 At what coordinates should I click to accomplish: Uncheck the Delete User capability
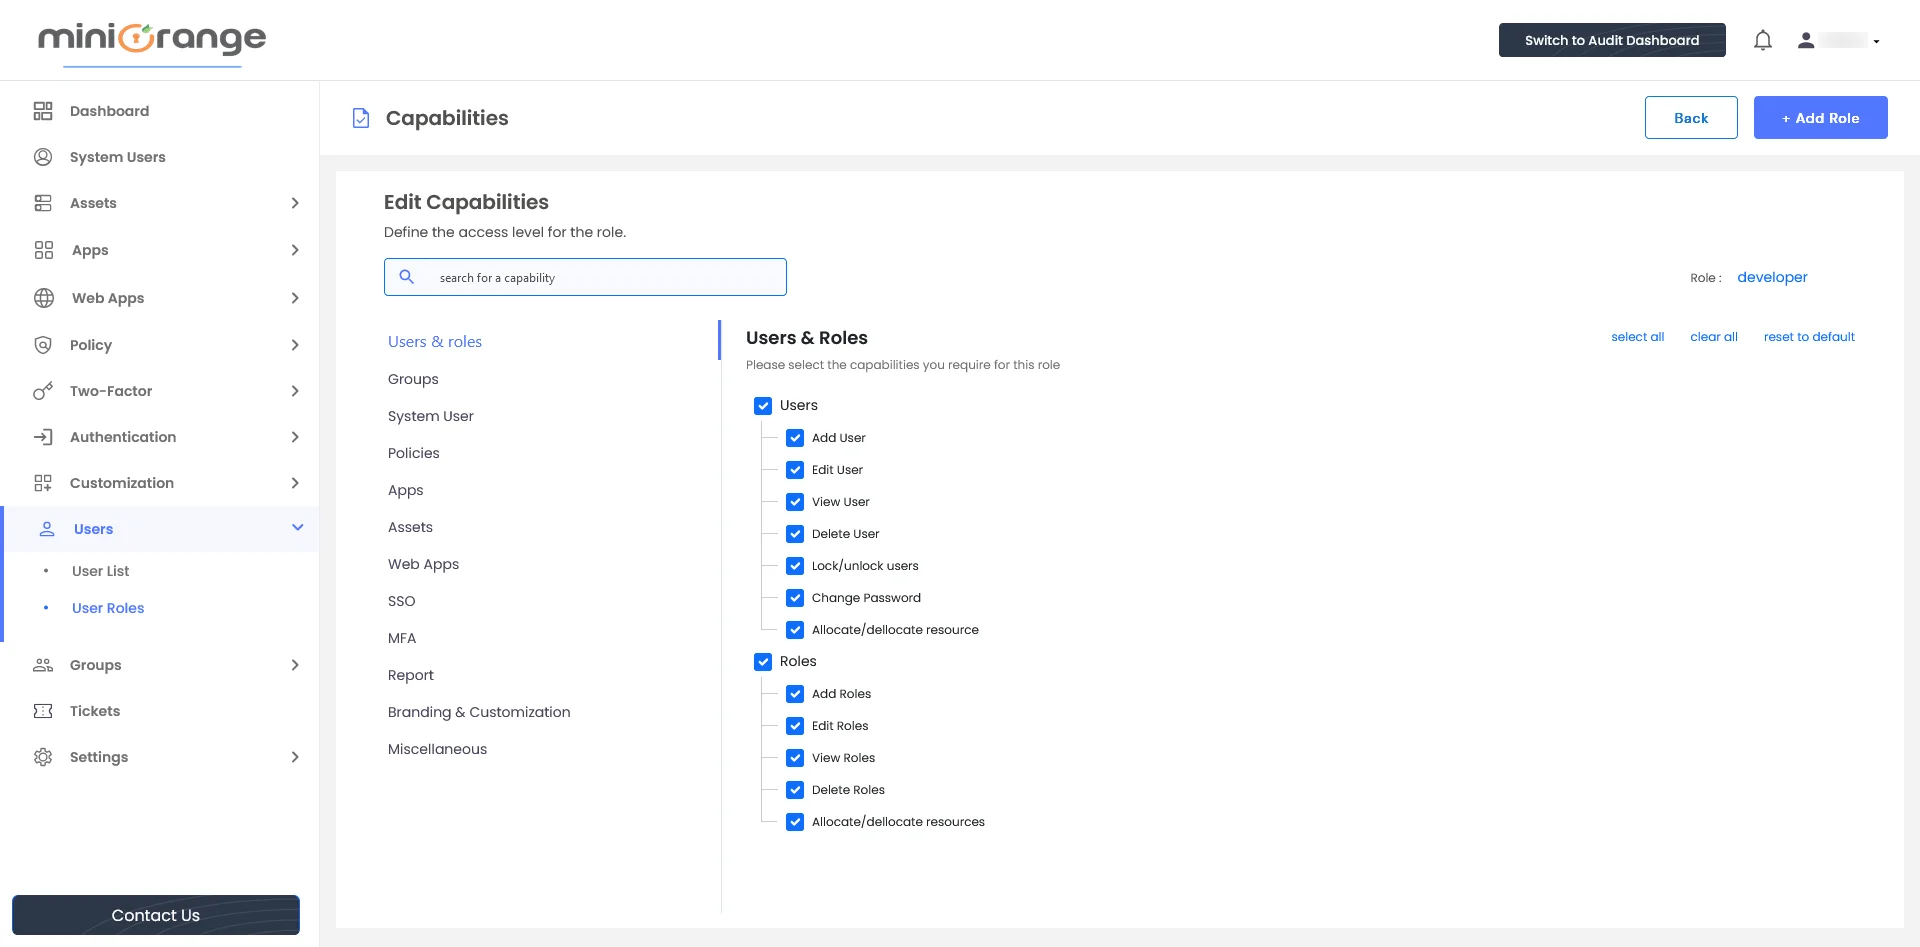coord(795,534)
